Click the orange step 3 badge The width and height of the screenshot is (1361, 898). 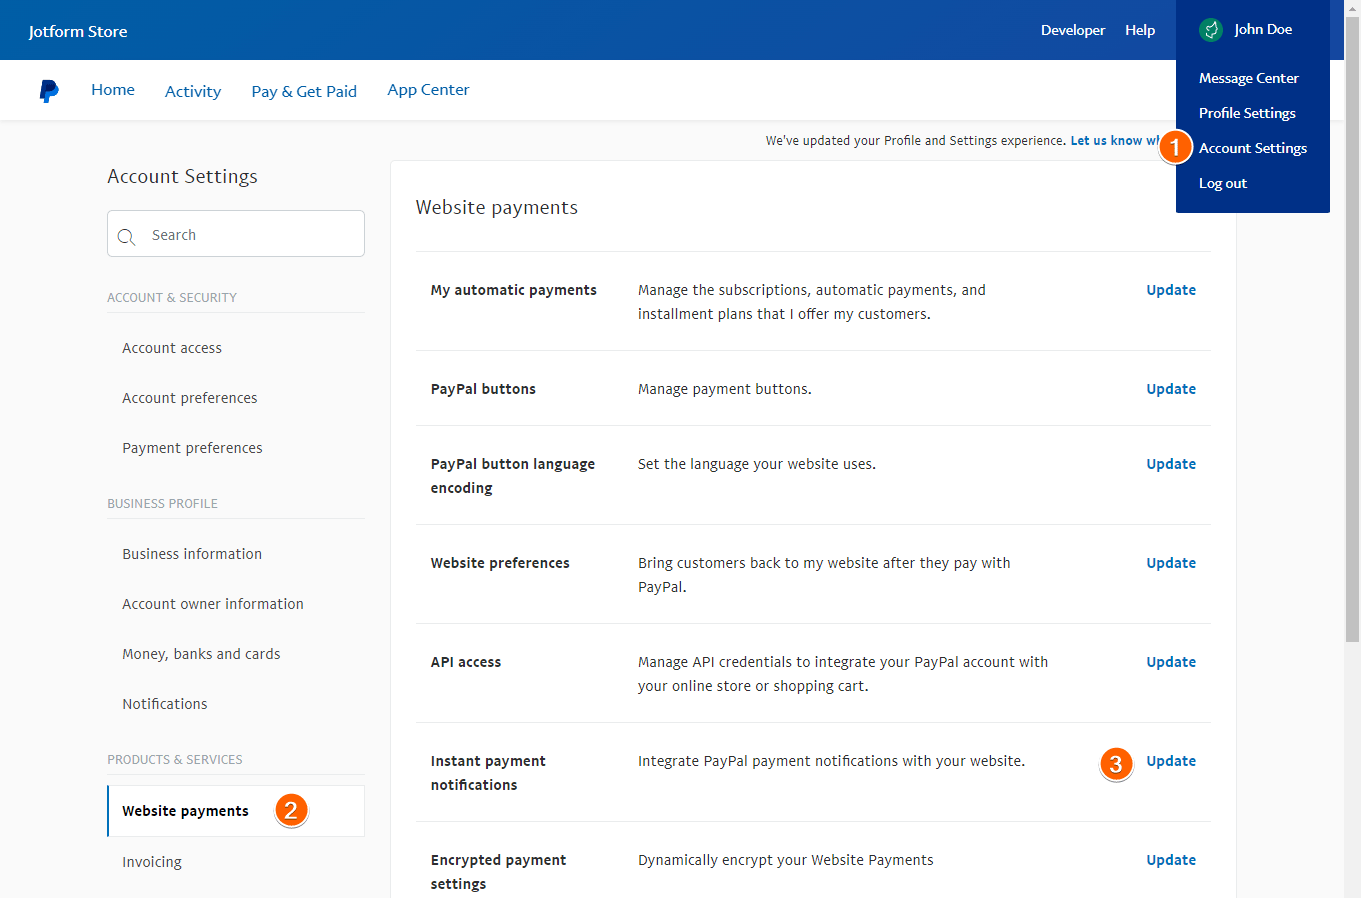tap(1116, 766)
